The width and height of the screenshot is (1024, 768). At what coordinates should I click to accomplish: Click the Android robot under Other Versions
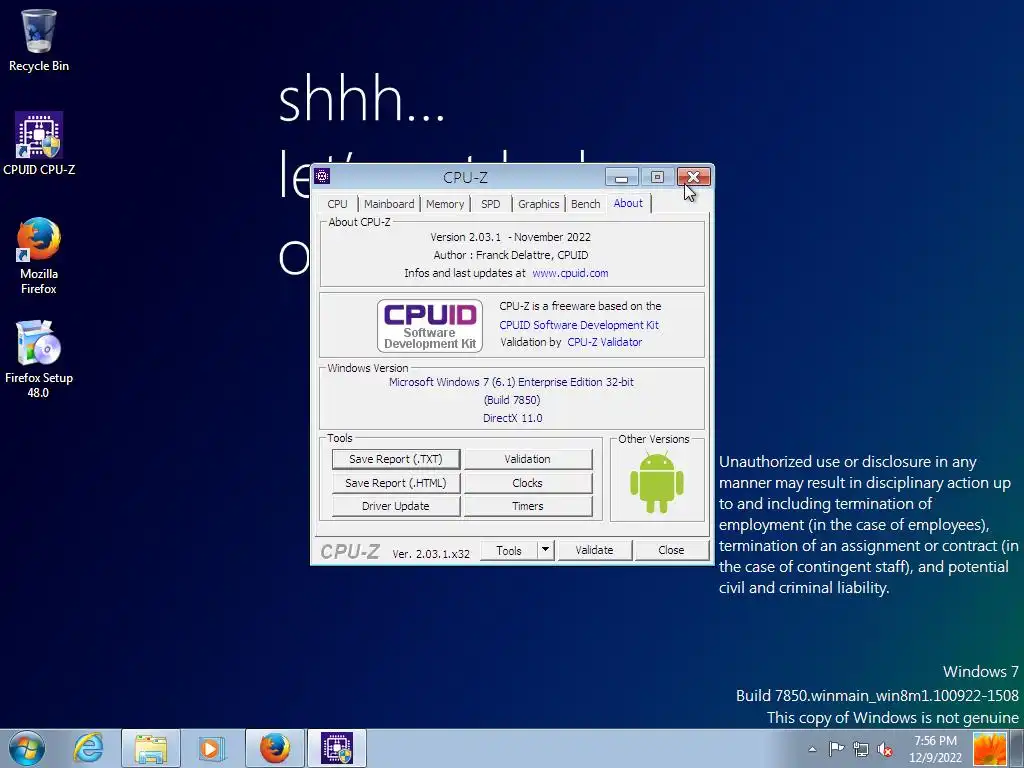[x=657, y=483]
